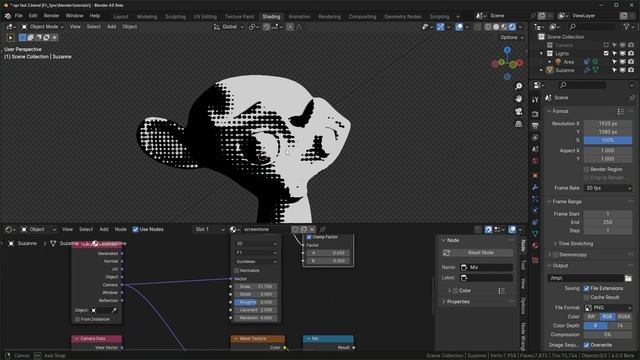The height and width of the screenshot is (360, 640).
Task: Click the viewport pan hand icon
Action: 518,99
